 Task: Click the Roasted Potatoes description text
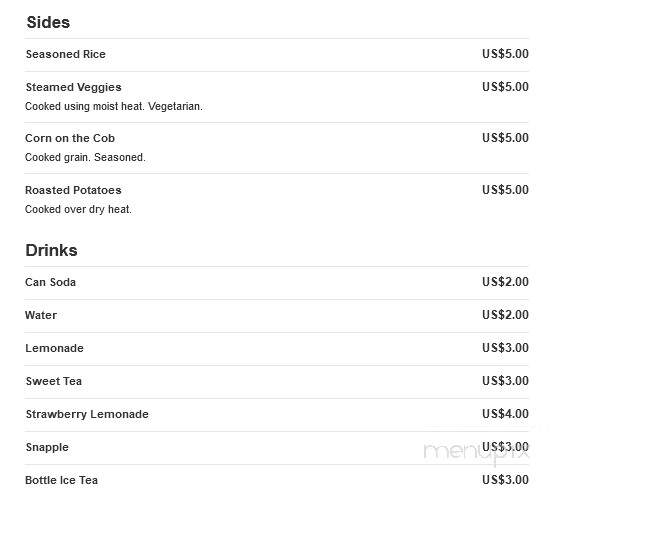point(78,209)
